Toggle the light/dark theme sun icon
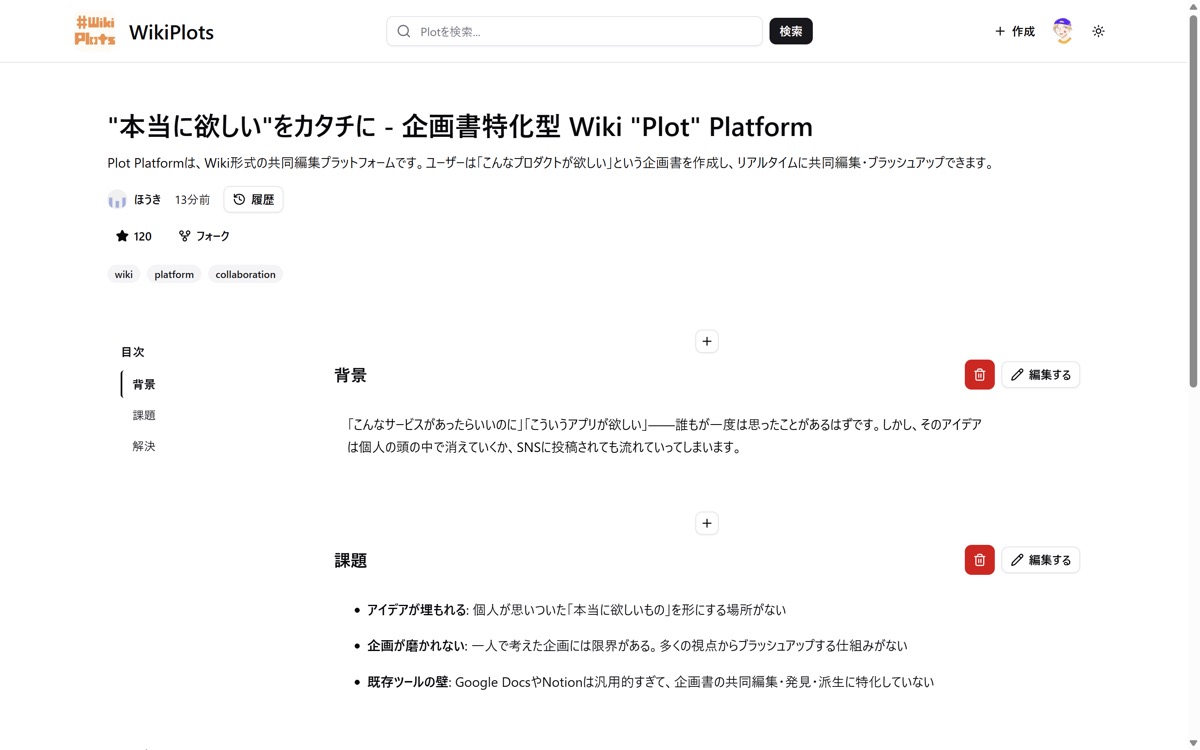 coord(1098,31)
